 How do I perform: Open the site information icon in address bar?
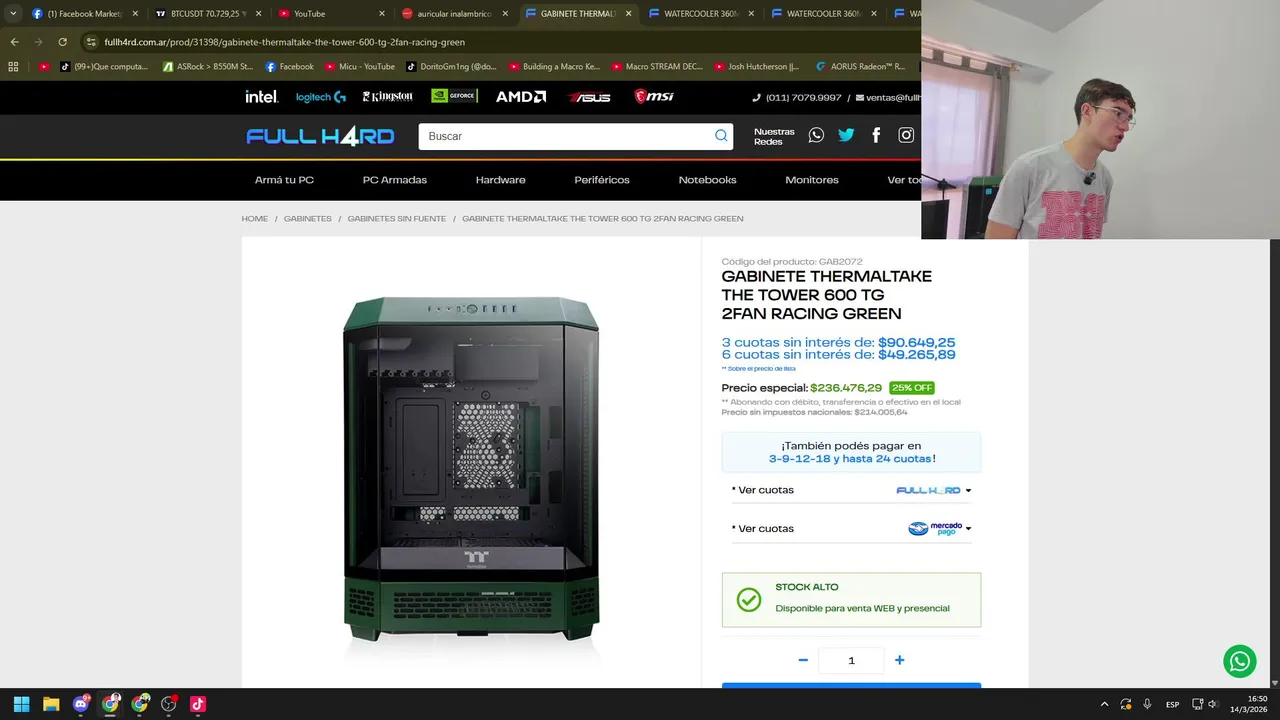(91, 42)
